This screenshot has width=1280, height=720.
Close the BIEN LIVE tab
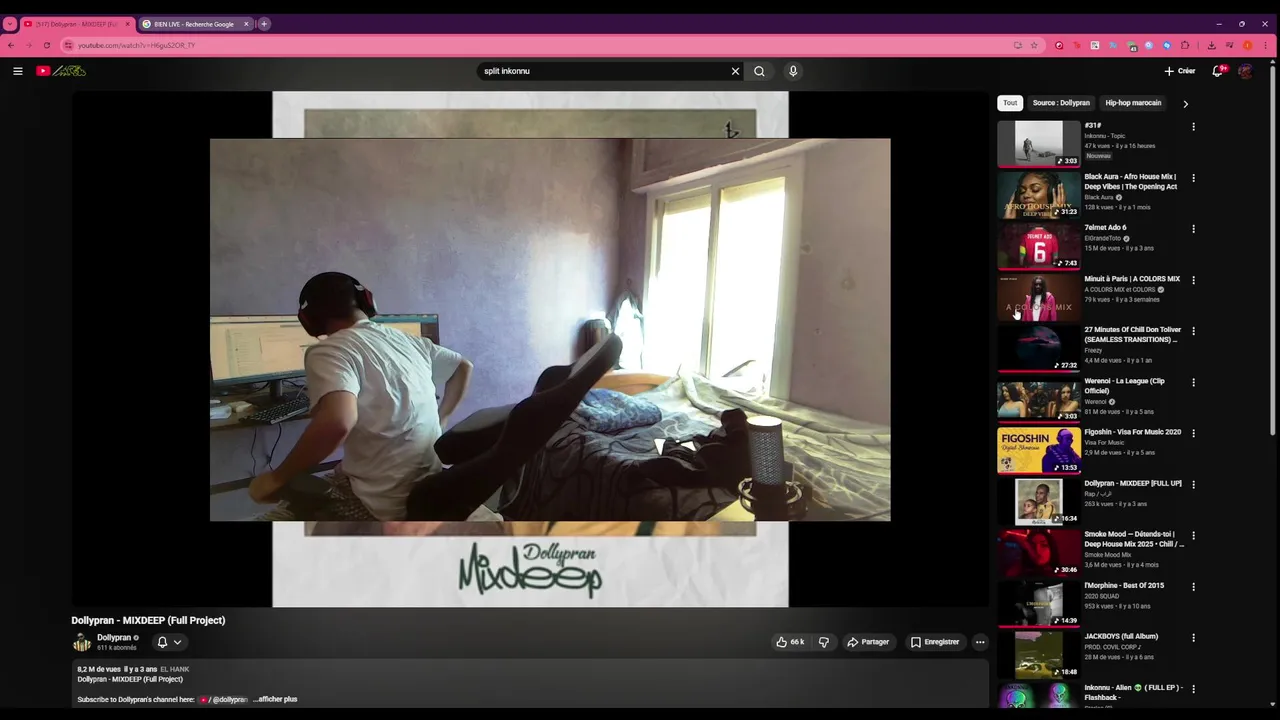pyautogui.click(x=246, y=24)
